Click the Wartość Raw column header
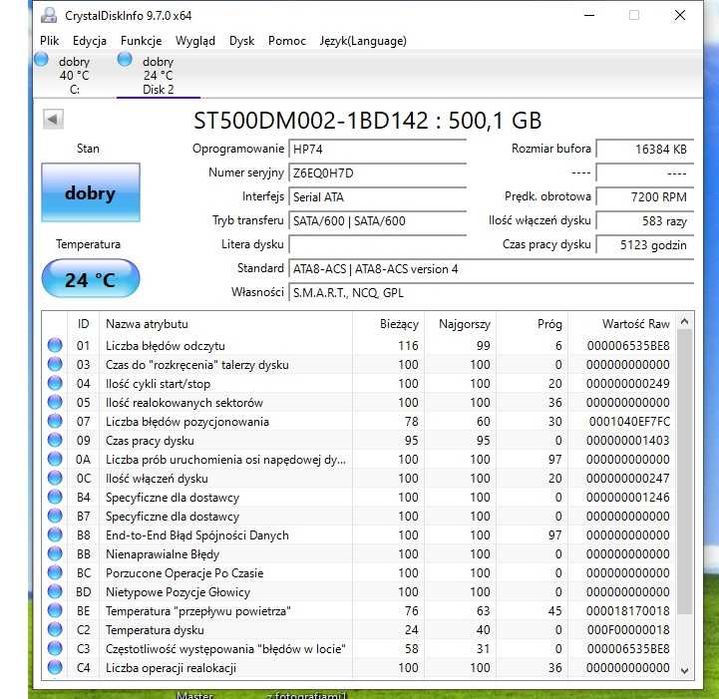 tap(622, 324)
